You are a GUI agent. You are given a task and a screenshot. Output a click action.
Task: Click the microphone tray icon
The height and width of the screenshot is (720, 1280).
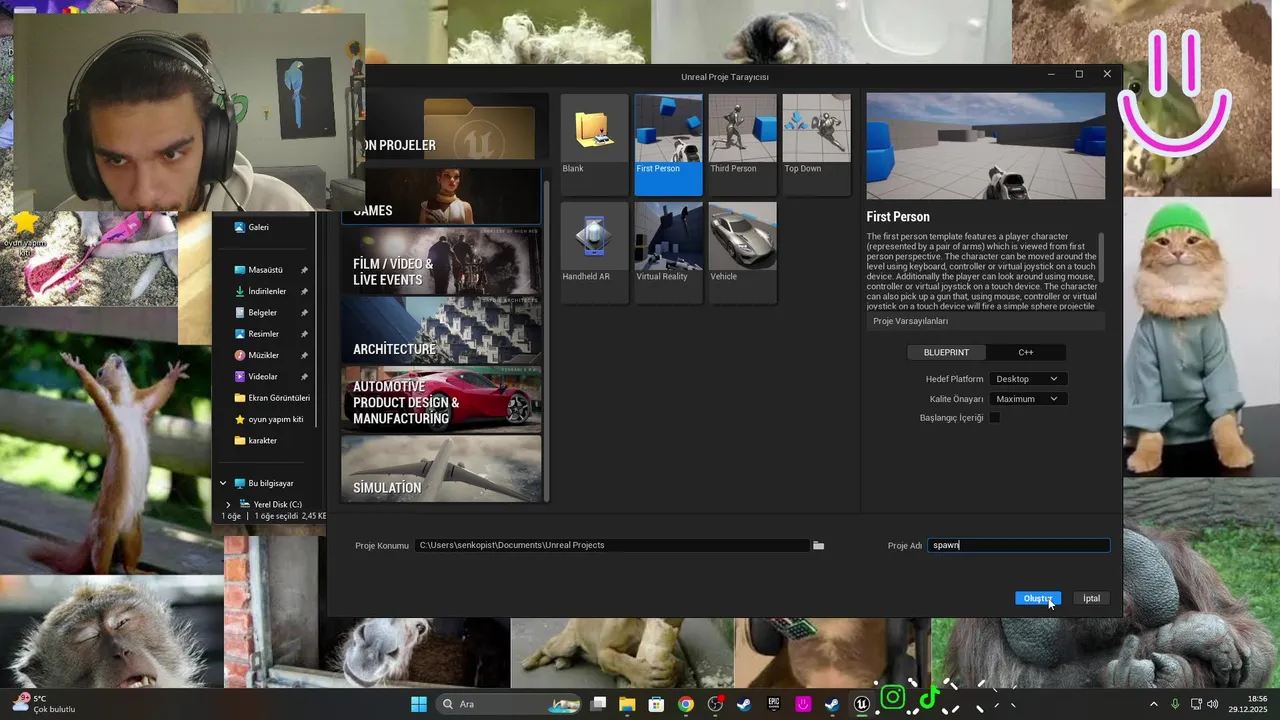coord(1175,704)
